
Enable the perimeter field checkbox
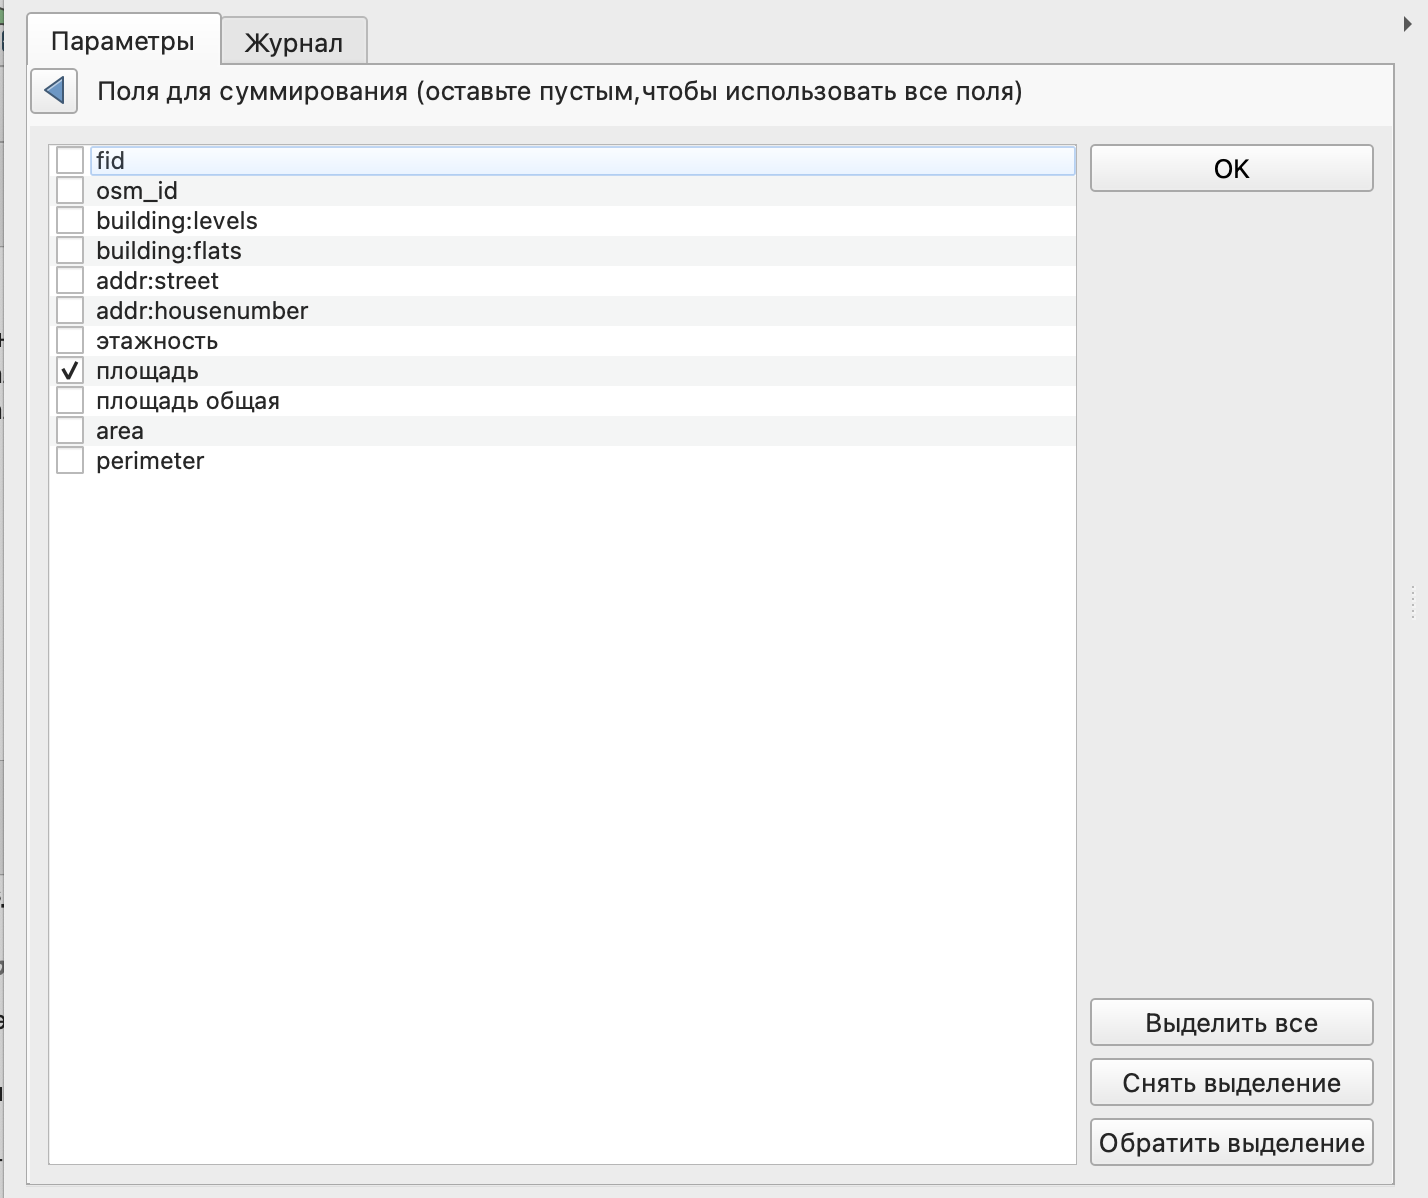(70, 461)
